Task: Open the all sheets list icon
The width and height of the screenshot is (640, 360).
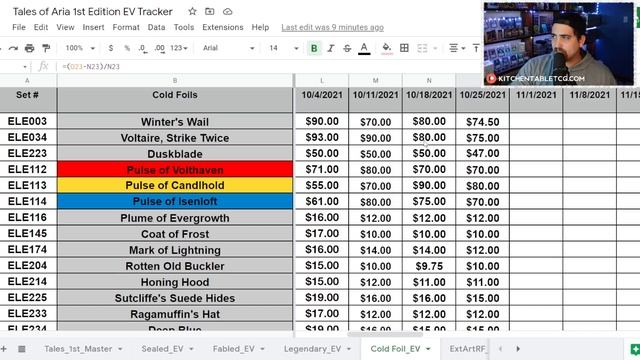Action: [22, 349]
